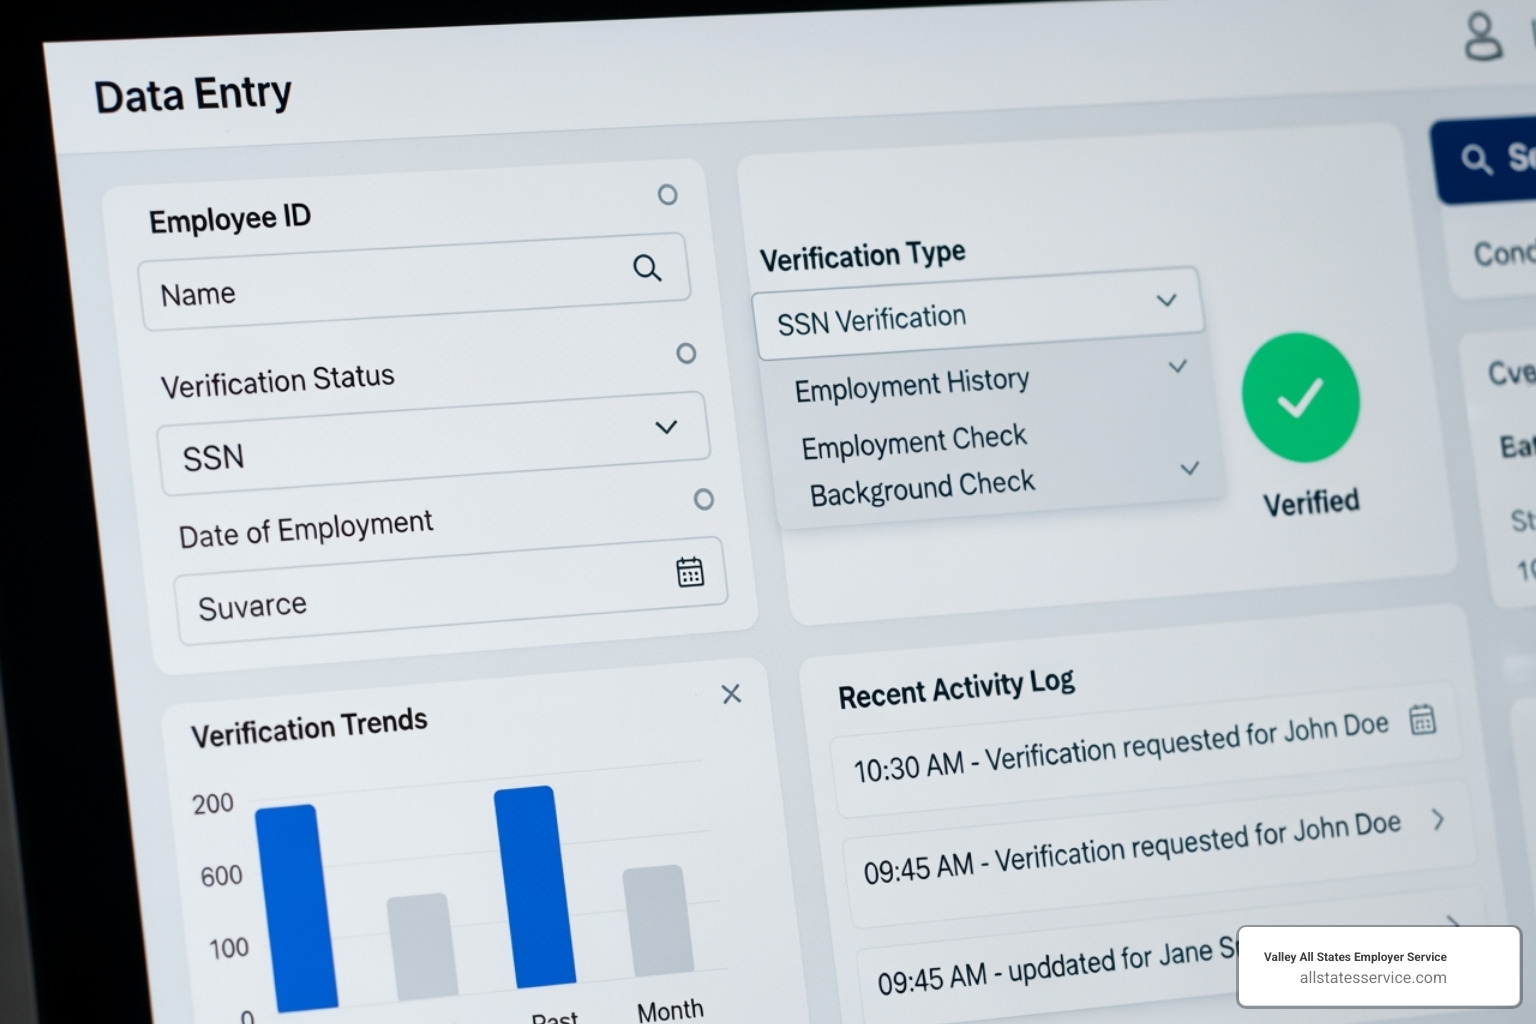
Task: Select the radio button beside Verification Status
Action: coord(686,353)
